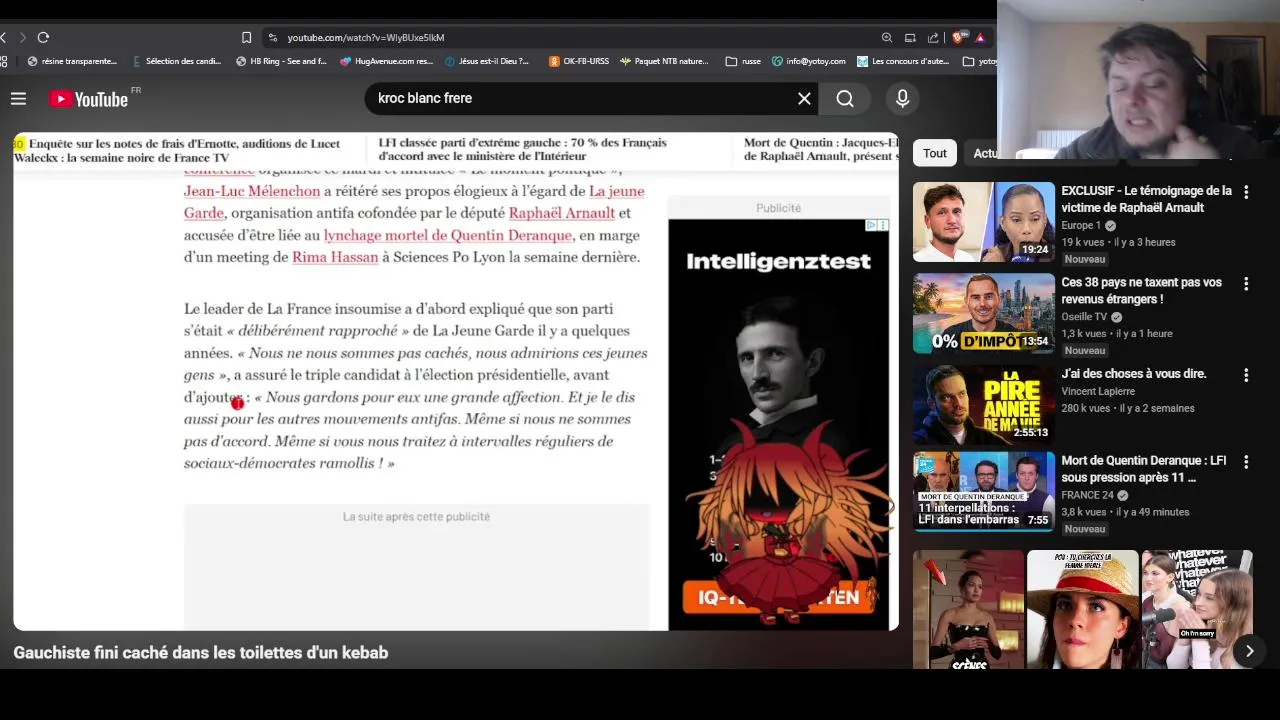Screen dimensions: 1280x720
Task: Select the 'Tout' filter chip
Action: coord(934,153)
